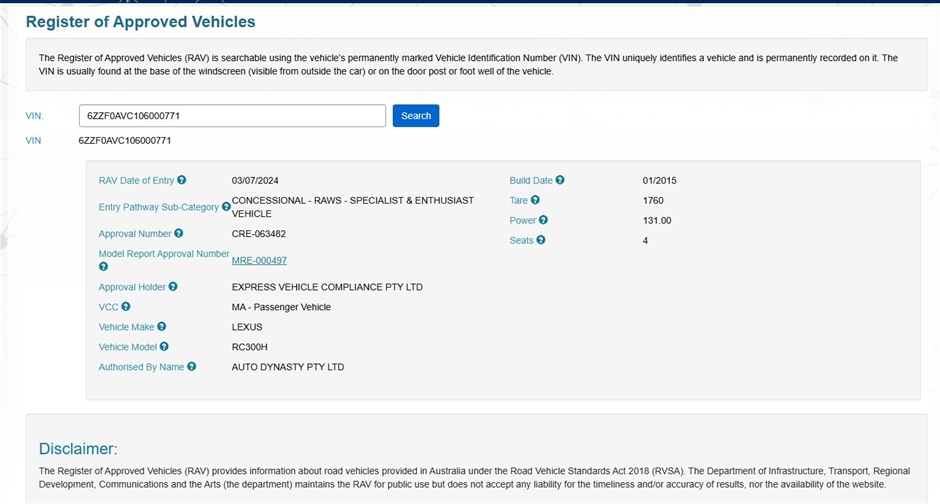
Task: Click into the VIN input field
Action: (x=232, y=116)
